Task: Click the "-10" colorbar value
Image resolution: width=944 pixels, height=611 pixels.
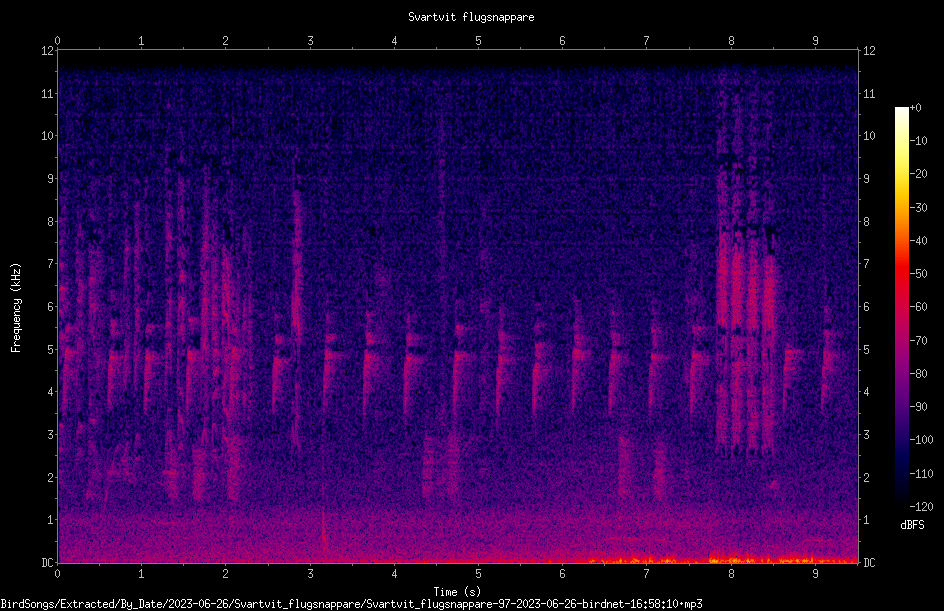Action: [x=918, y=141]
